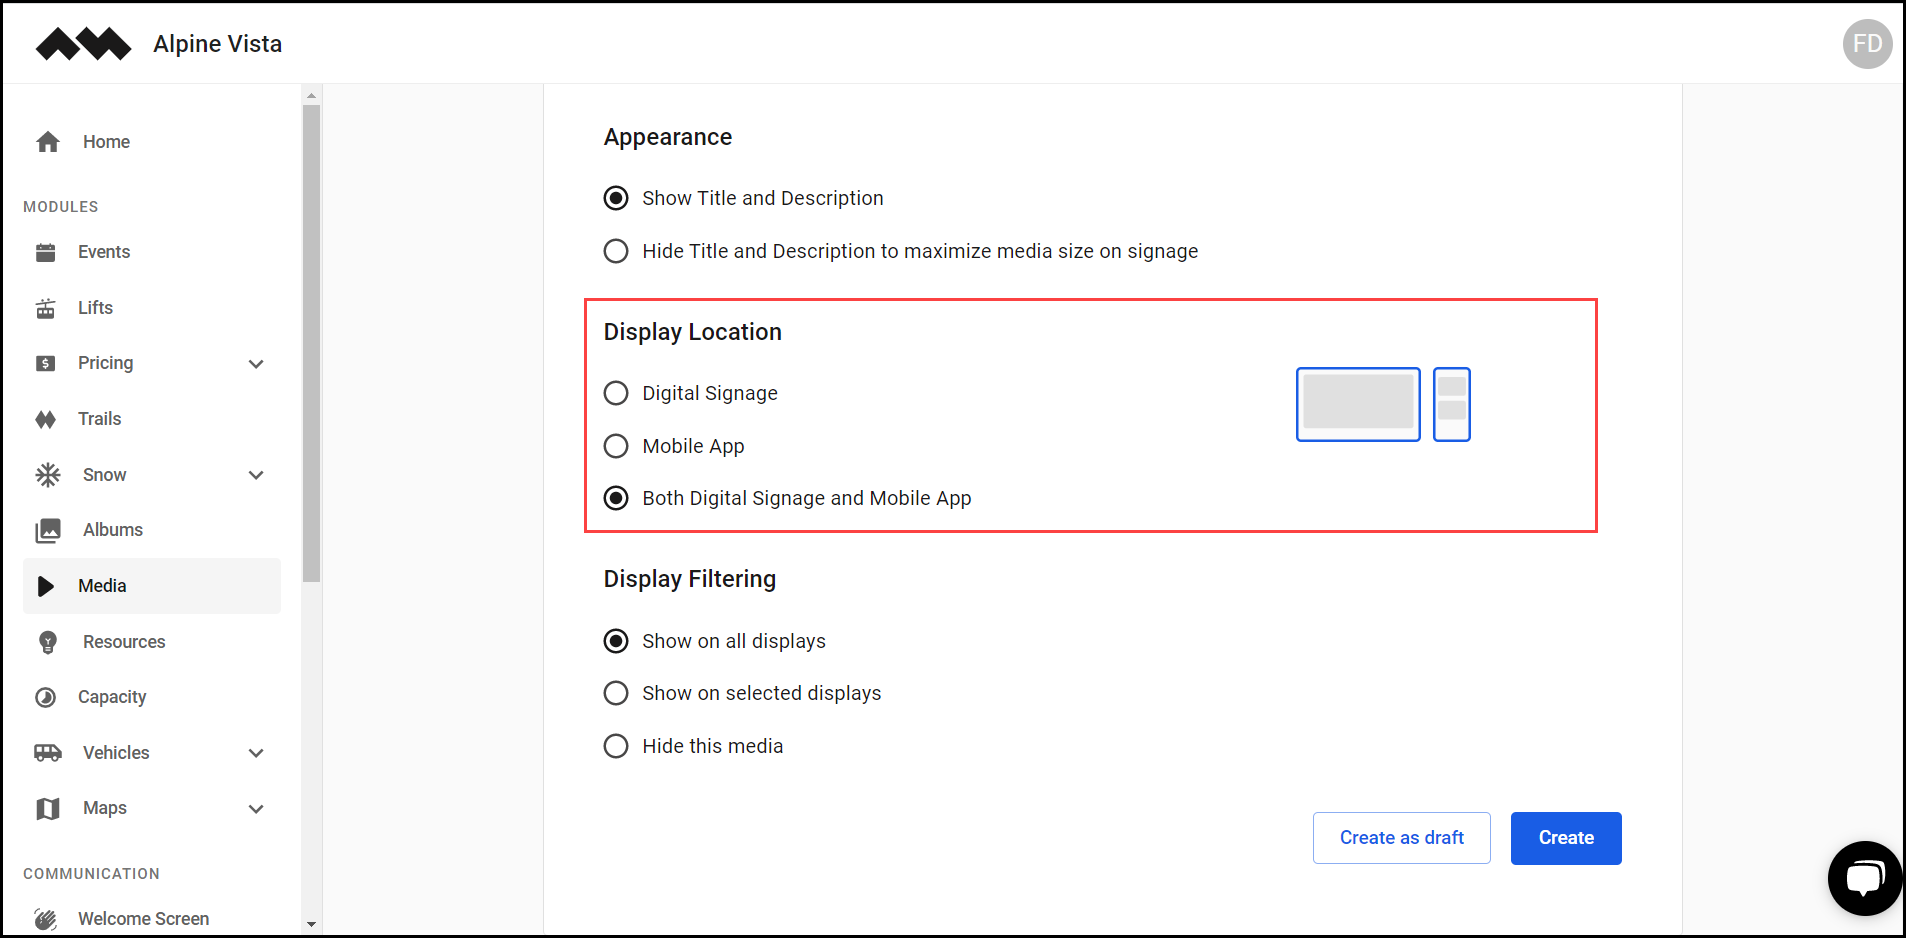Expand the Snow submenu chevron
The width and height of the screenshot is (1906, 938).
[256, 475]
